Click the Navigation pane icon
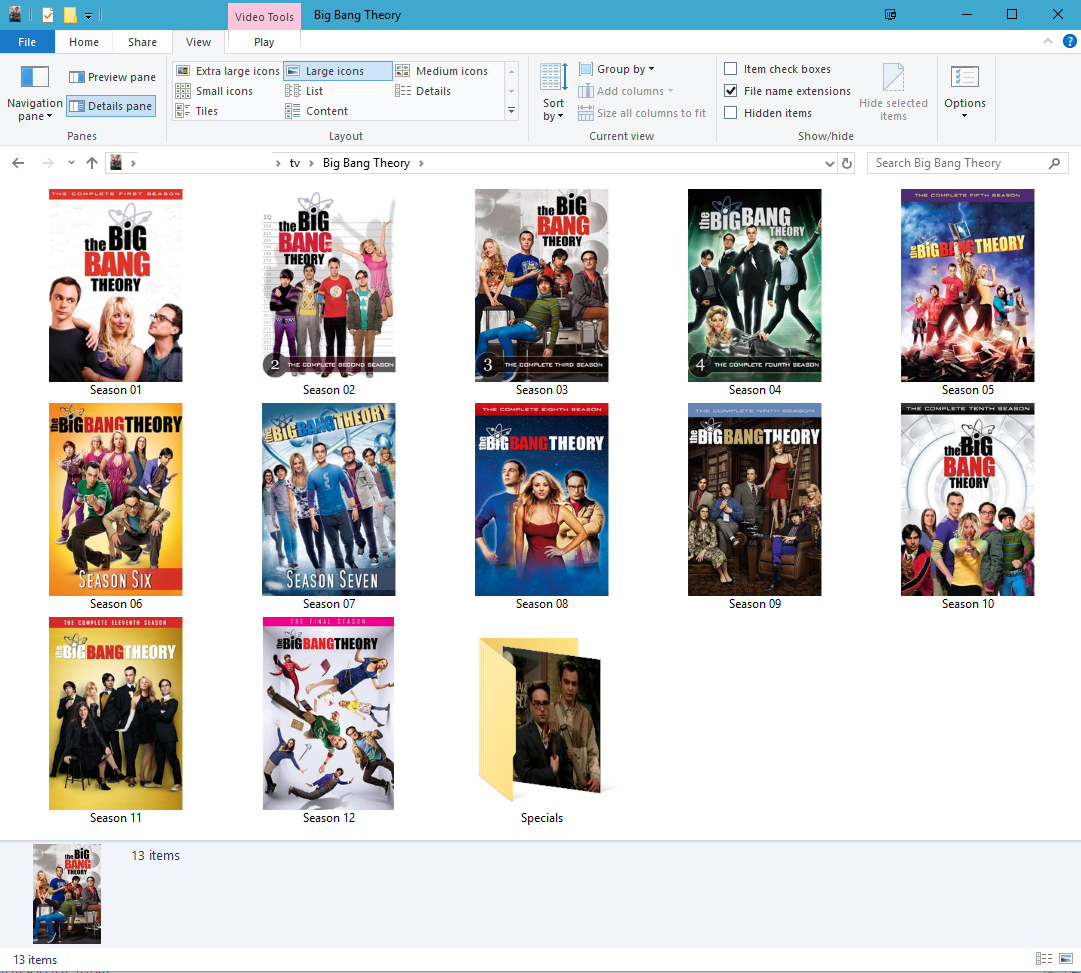Screen dimensions: 1081x973 pos(35,78)
